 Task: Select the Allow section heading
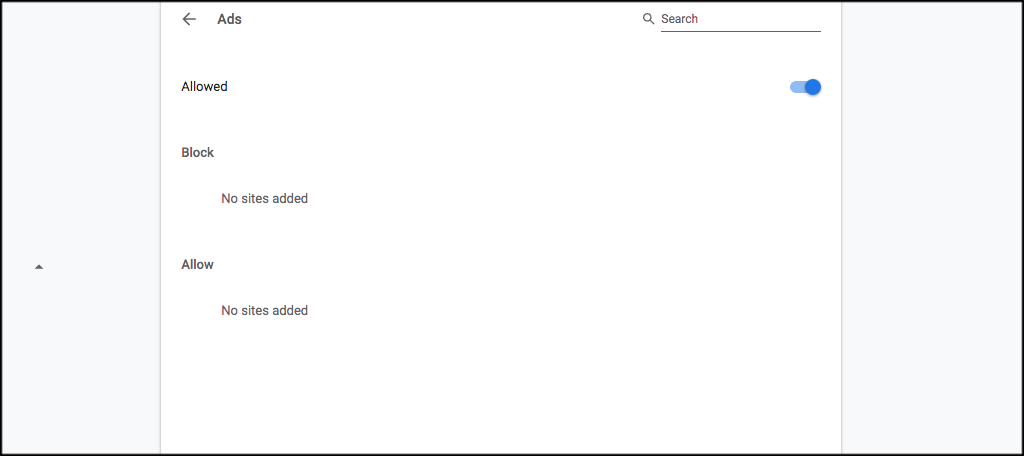(197, 265)
